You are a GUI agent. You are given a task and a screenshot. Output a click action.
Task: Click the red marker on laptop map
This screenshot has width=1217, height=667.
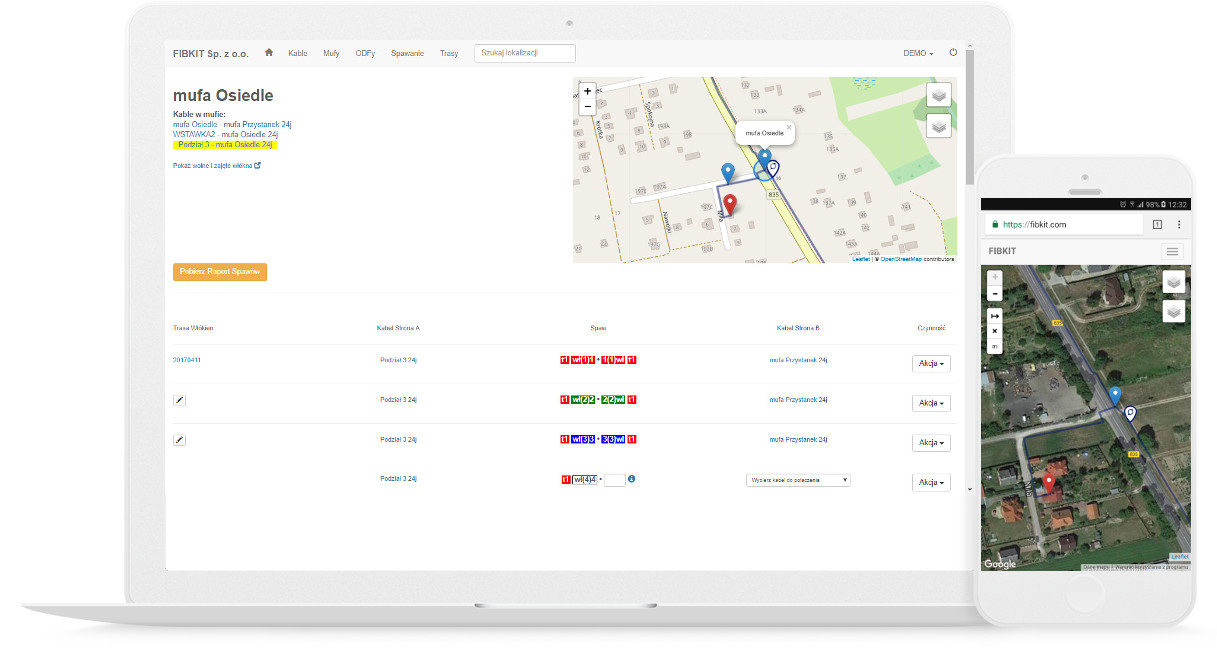(729, 205)
